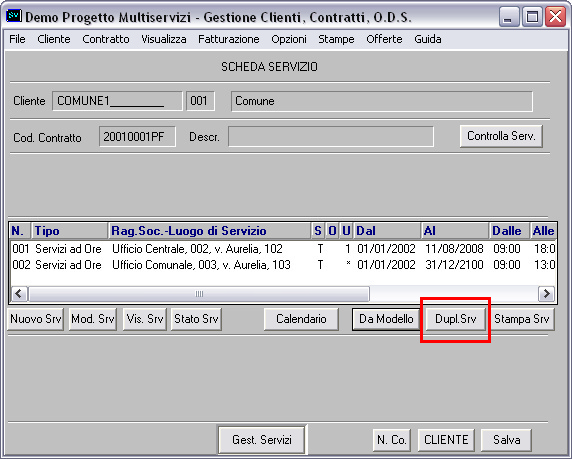Viewport: 572px width, 459px height.
Task: Select service row 002 Ufficio Comunale
Action: click(x=283, y=265)
